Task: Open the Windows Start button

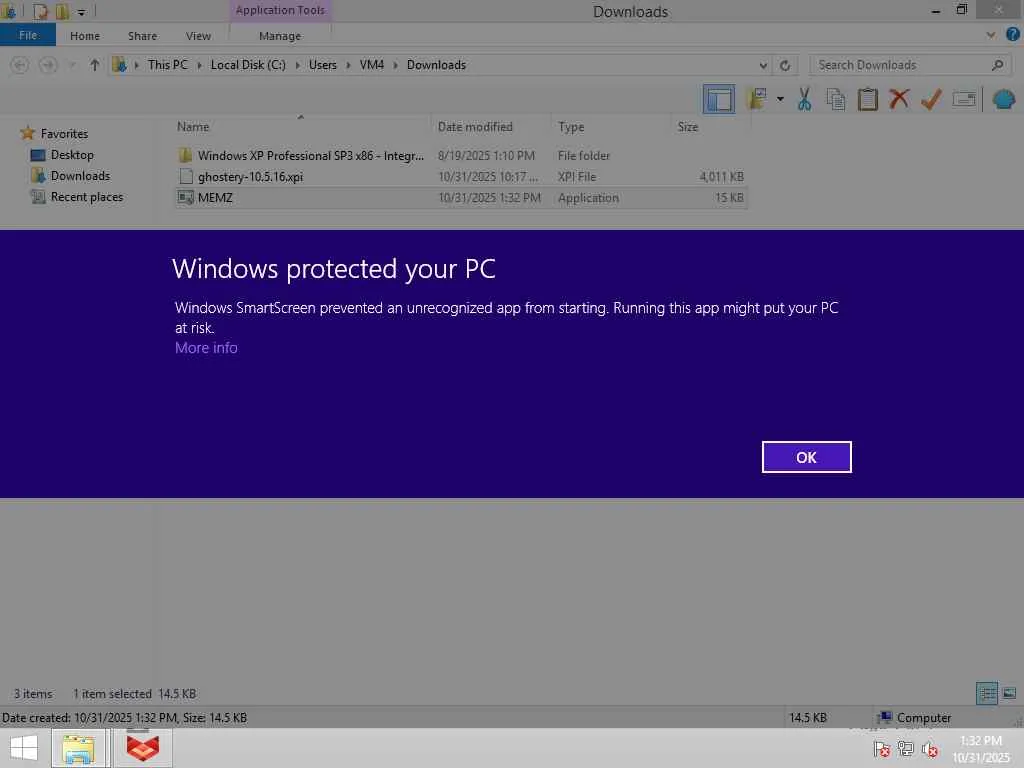Action: (24, 748)
